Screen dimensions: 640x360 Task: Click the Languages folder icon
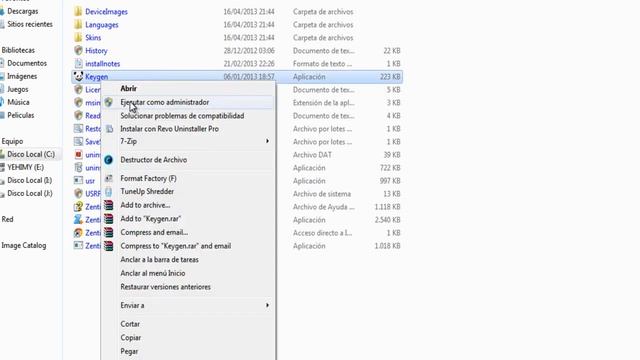pos(78,24)
